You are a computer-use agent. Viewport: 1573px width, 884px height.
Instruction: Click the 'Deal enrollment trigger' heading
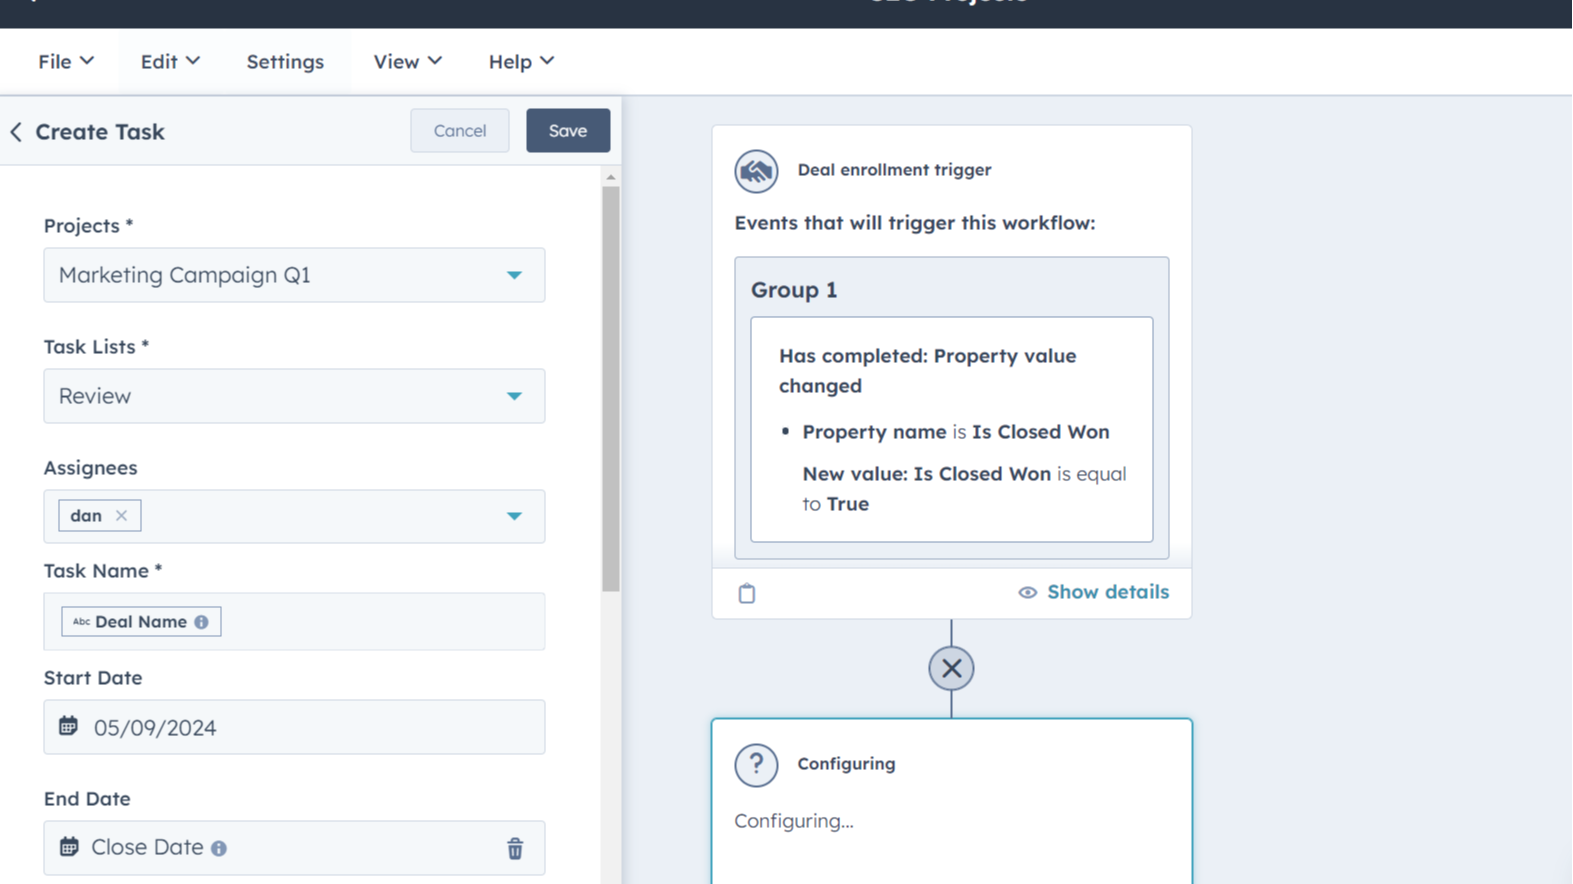pos(894,170)
